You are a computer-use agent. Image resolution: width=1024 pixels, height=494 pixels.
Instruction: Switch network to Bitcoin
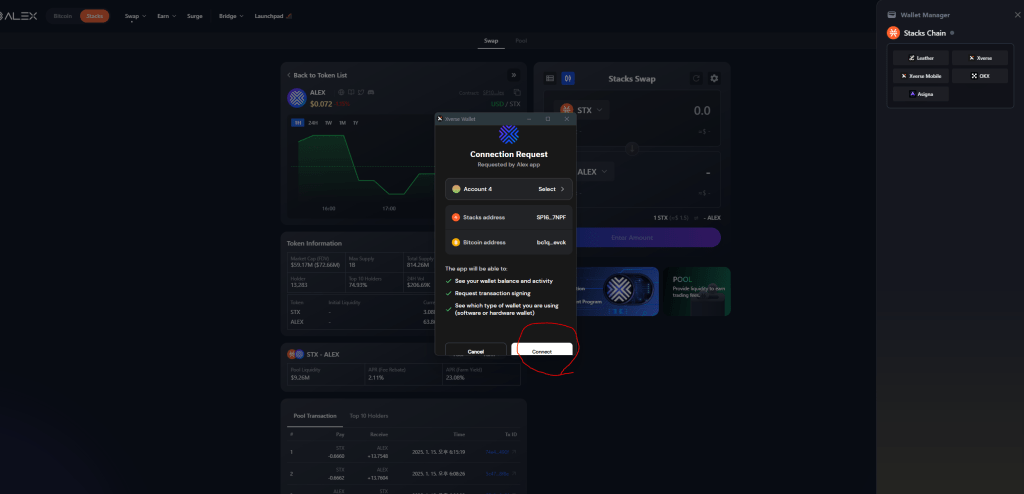(x=62, y=16)
